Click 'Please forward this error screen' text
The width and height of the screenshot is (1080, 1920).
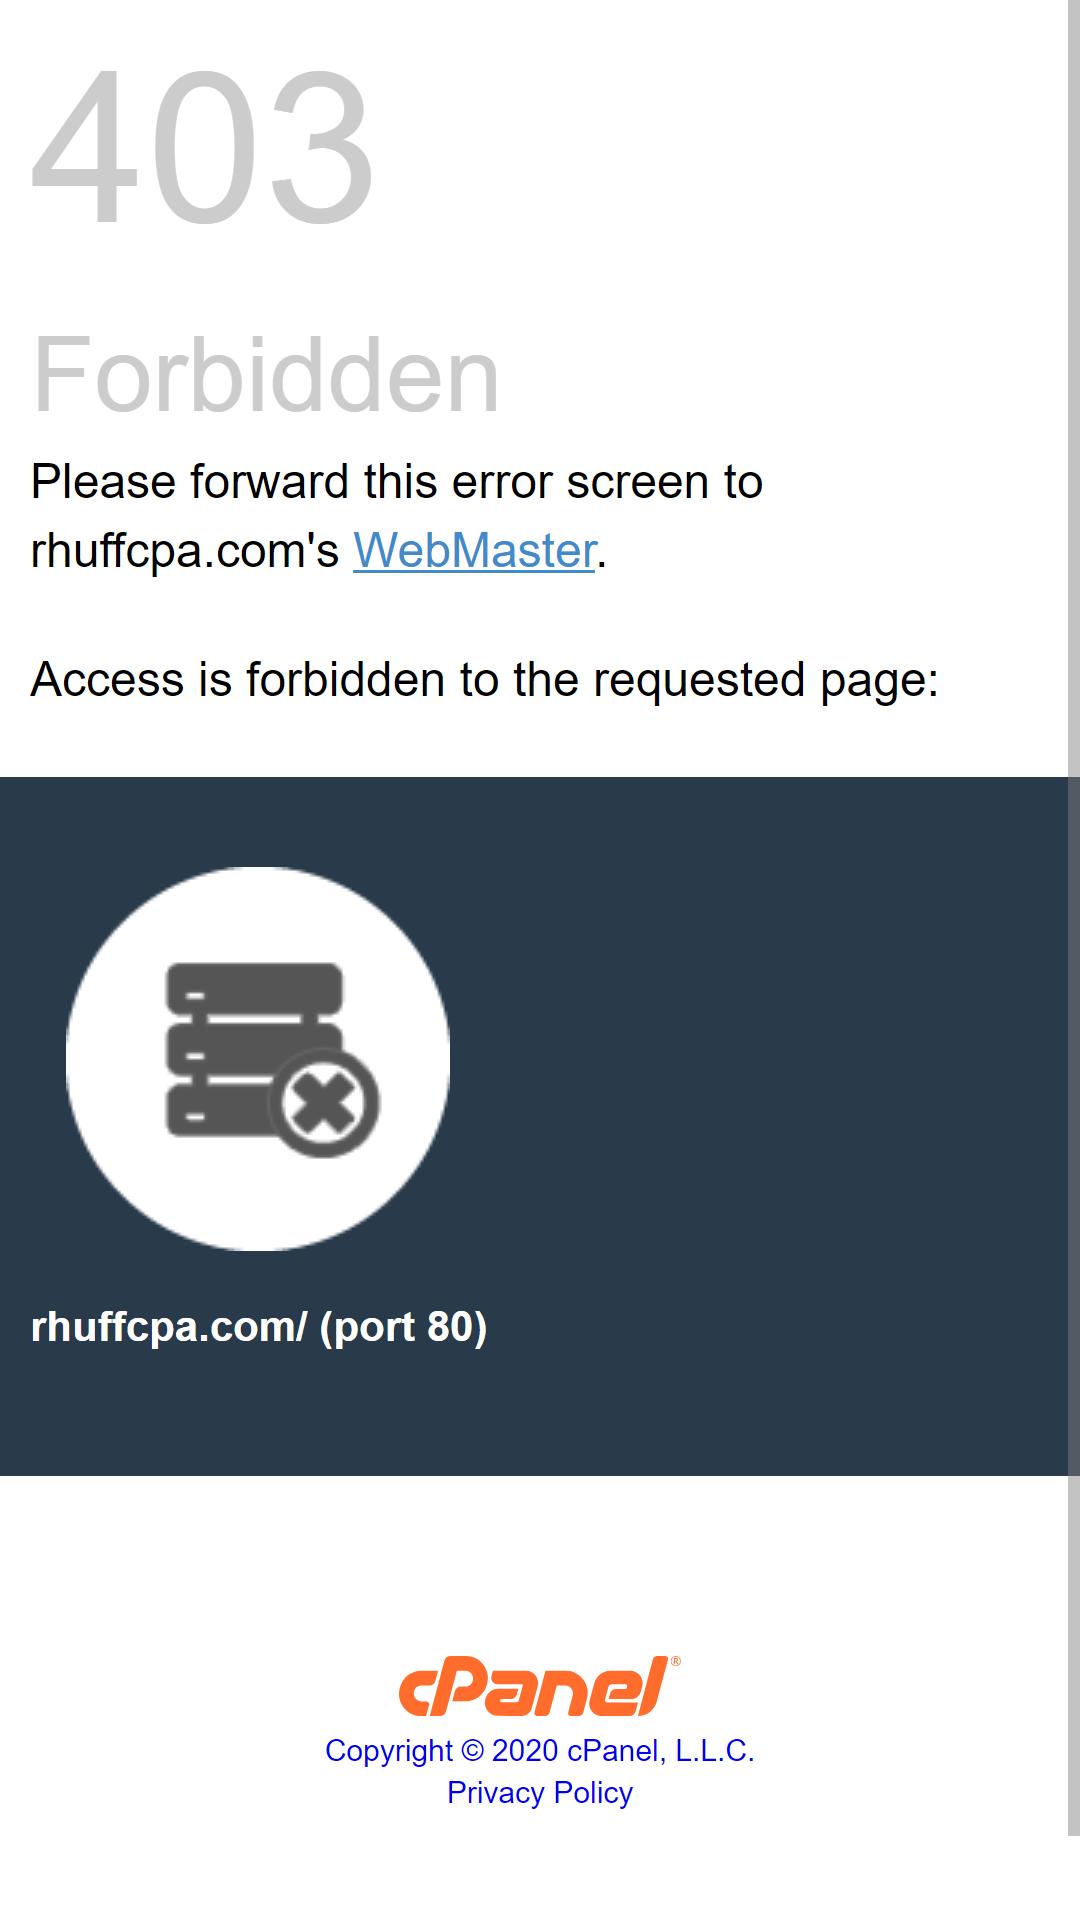[x=397, y=482]
